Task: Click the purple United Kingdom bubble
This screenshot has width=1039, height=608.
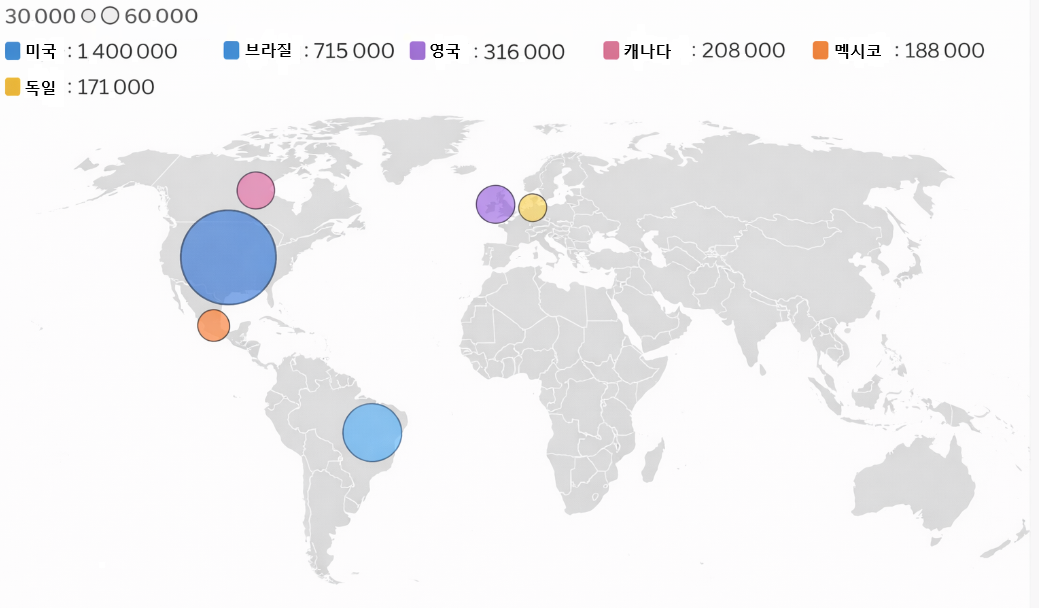Action: pos(495,204)
